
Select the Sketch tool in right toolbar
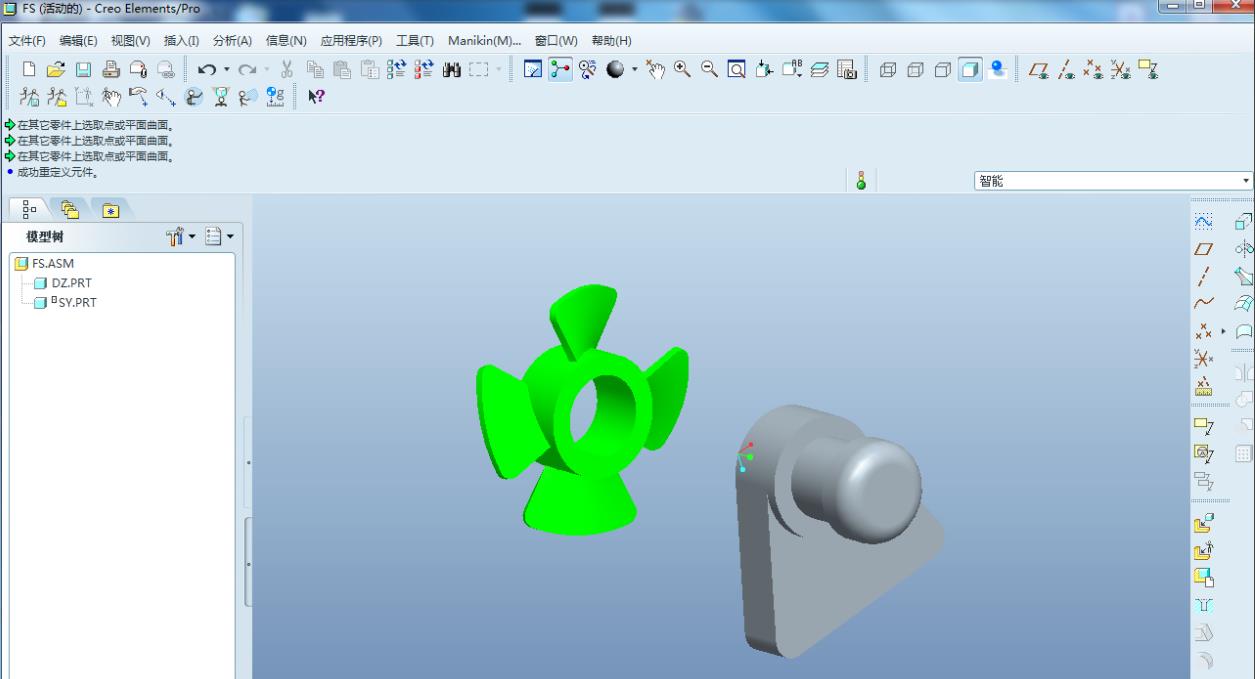pyautogui.click(x=1204, y=220)
